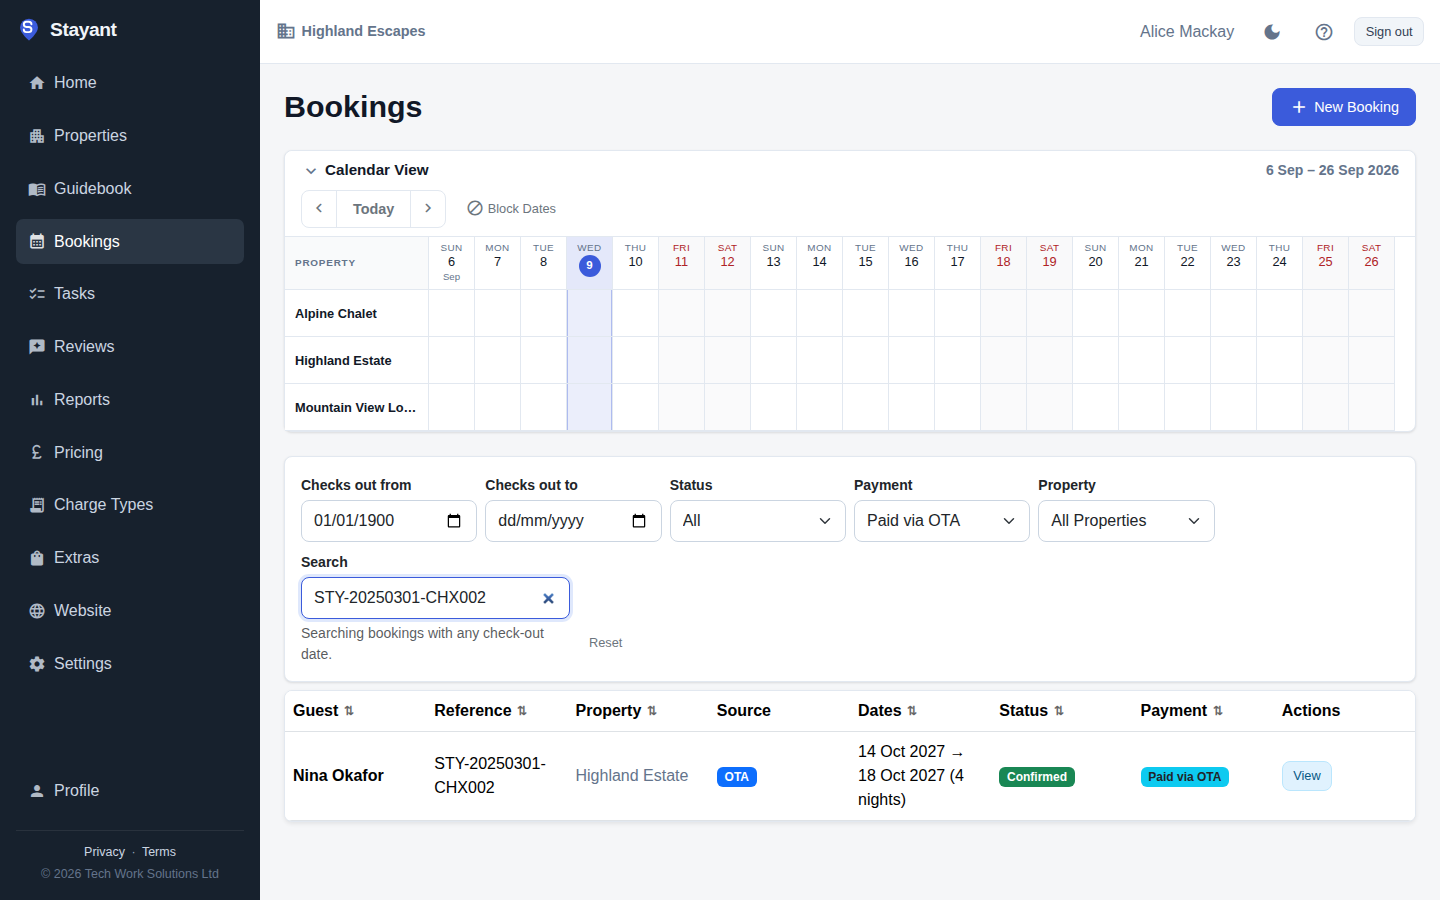
Task: Sign out of the account
Action: click(x=1388, y=32)
